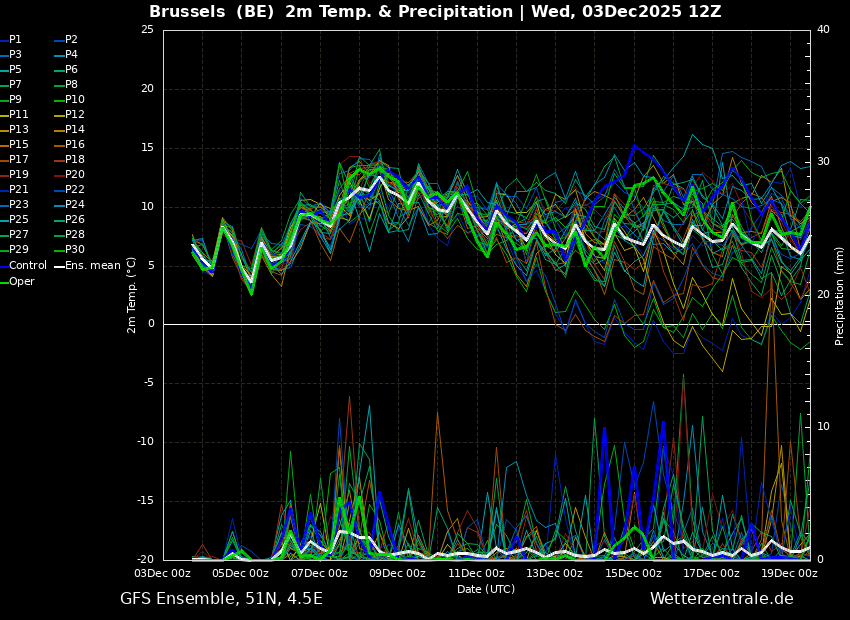Click legend label P29
Image resolution: width=850 pixels, height=620 pixels.
pos(14,249)
